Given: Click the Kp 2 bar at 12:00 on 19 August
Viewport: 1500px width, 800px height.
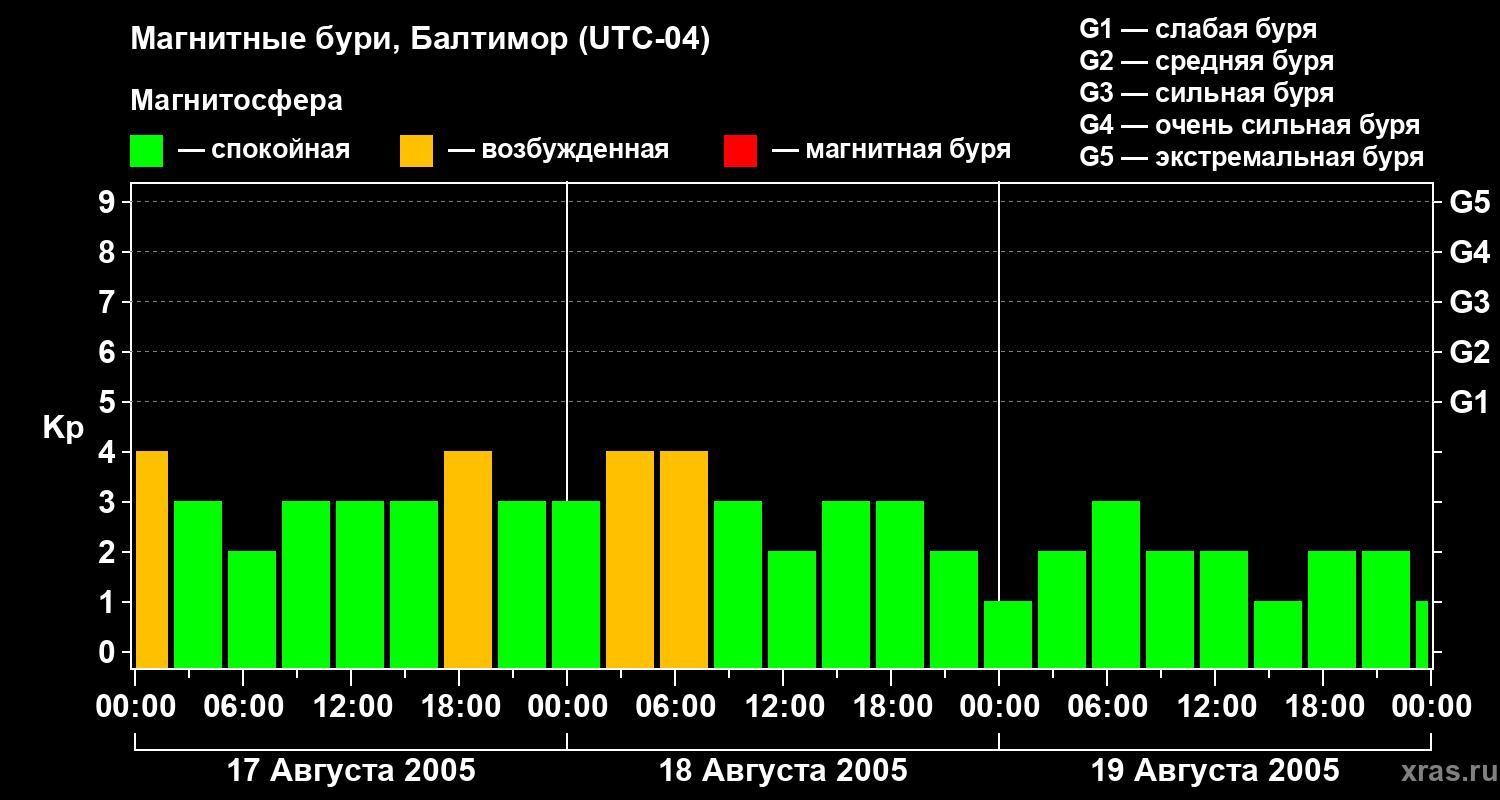Looking at the screenshot, I should pyautogui.click(x=1224, y=609).
